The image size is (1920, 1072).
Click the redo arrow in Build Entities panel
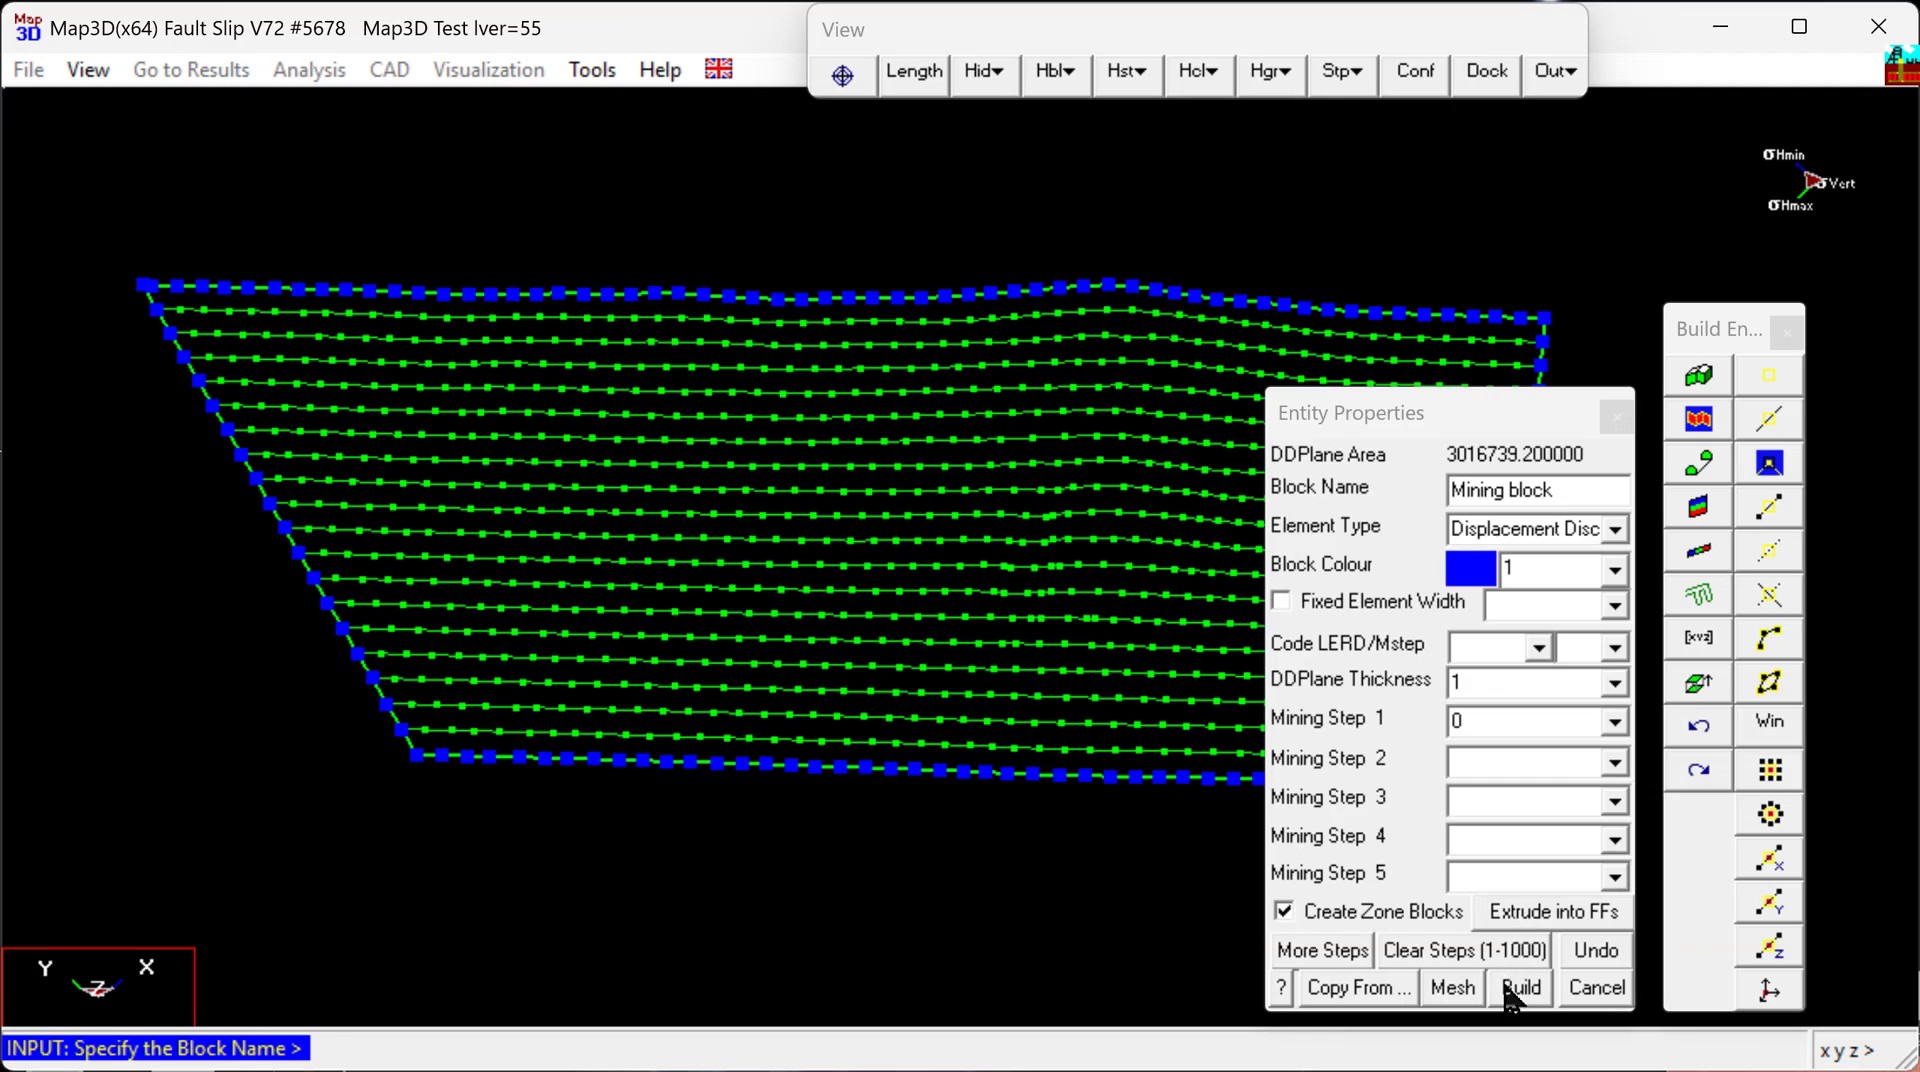(x=1698, y=770)
